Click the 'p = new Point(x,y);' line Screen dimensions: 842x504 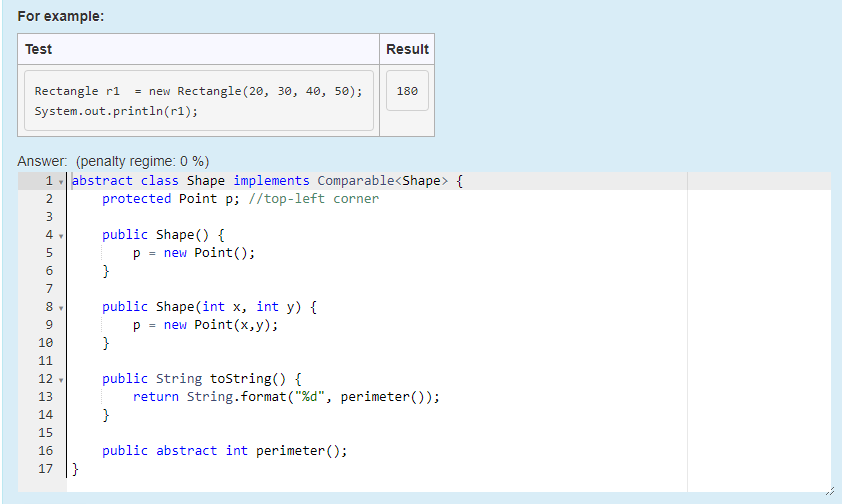[x=205, y=325]
